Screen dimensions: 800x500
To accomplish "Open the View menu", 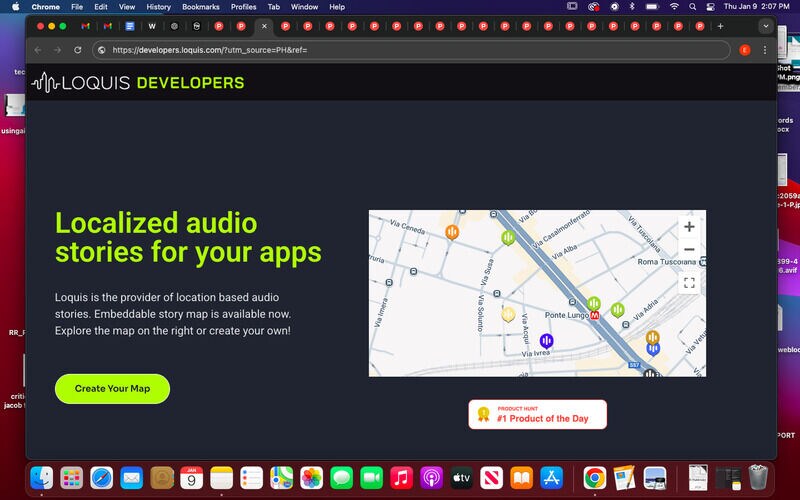I will click(127, 7).
